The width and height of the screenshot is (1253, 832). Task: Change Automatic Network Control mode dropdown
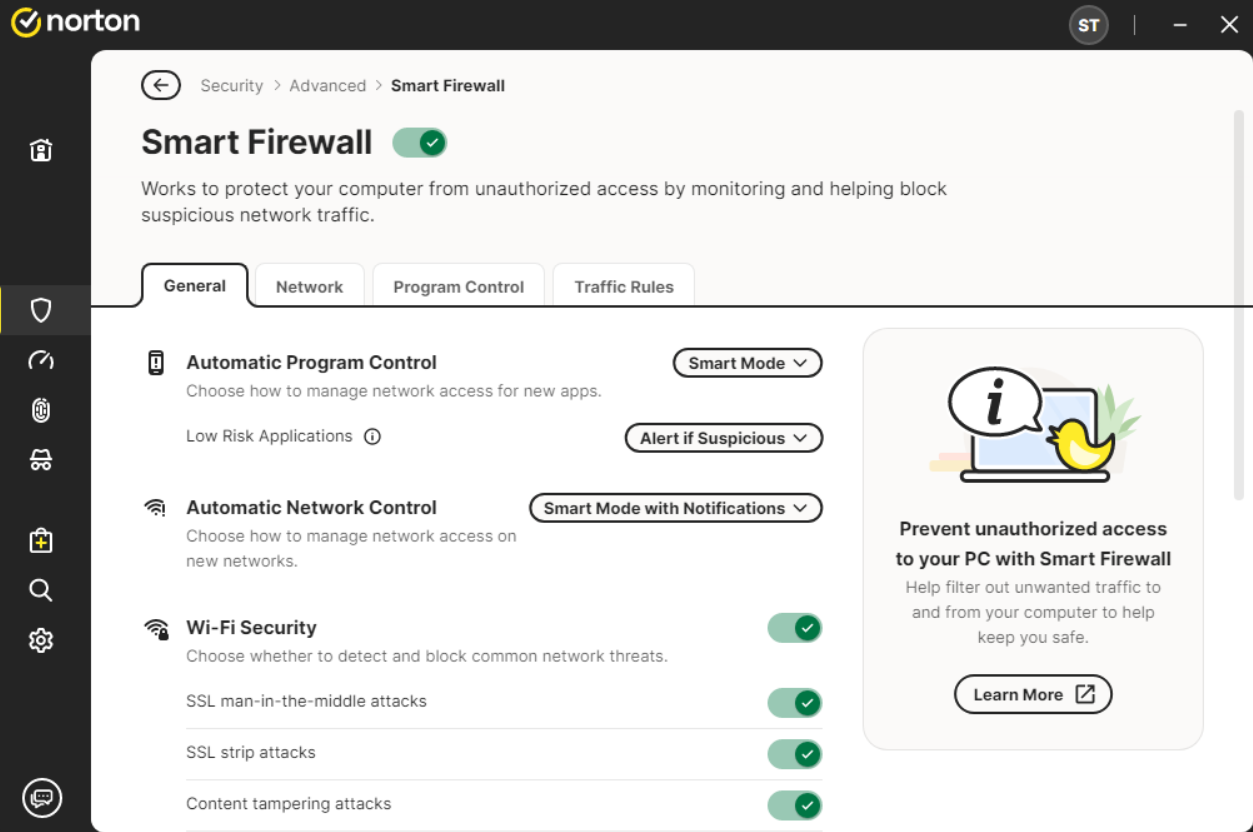click(x=675, y=508)
